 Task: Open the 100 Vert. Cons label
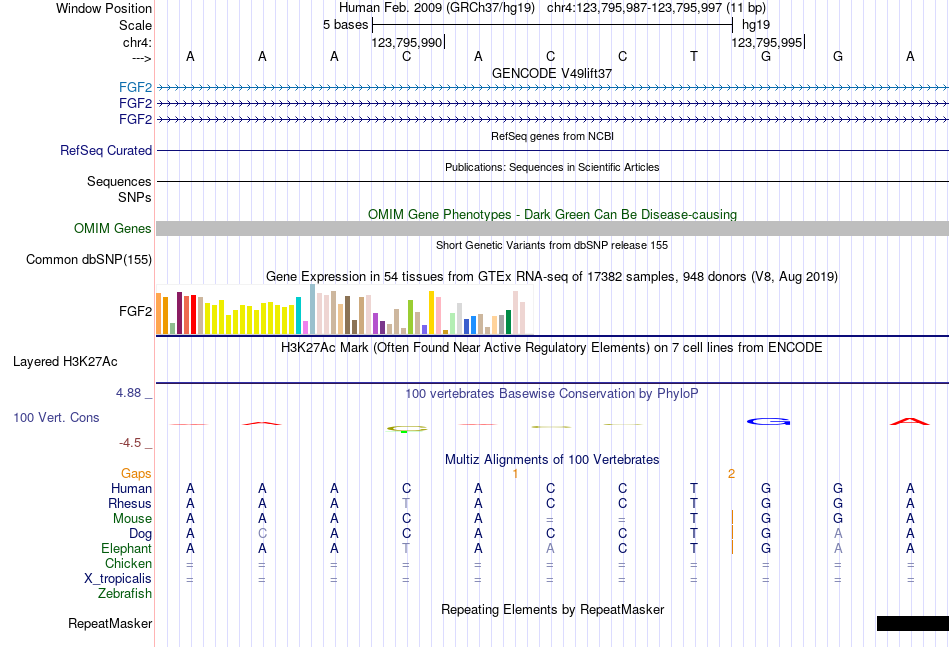coord(56,417)
